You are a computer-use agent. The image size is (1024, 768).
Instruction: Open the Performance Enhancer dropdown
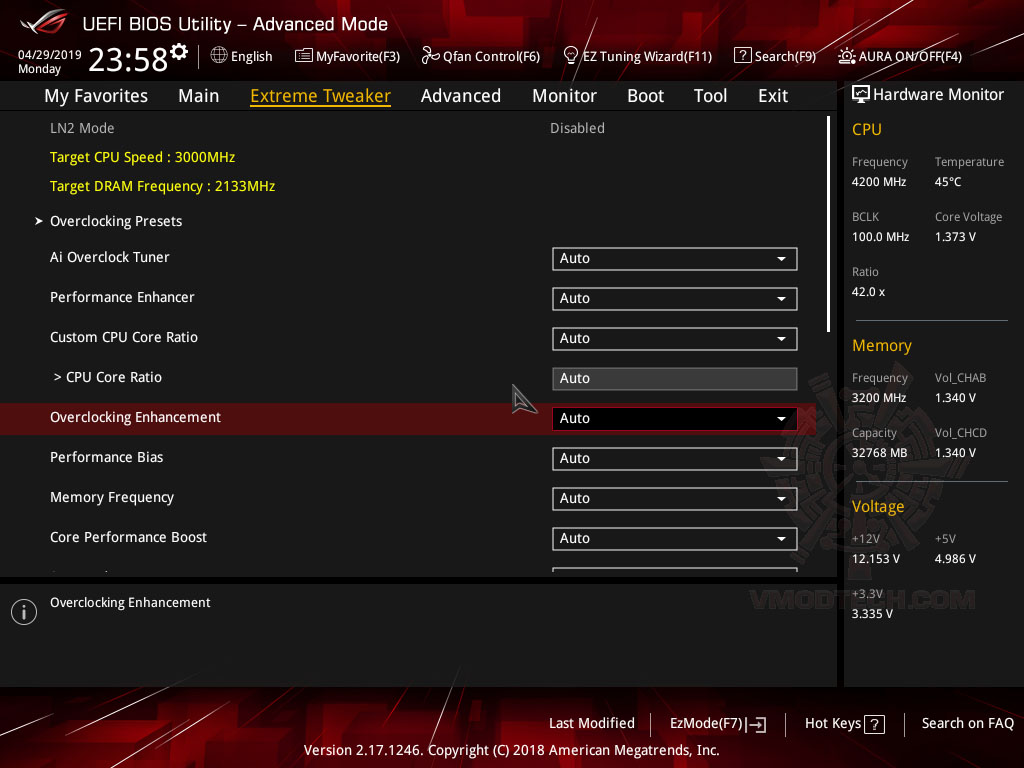tap(674, 298)
